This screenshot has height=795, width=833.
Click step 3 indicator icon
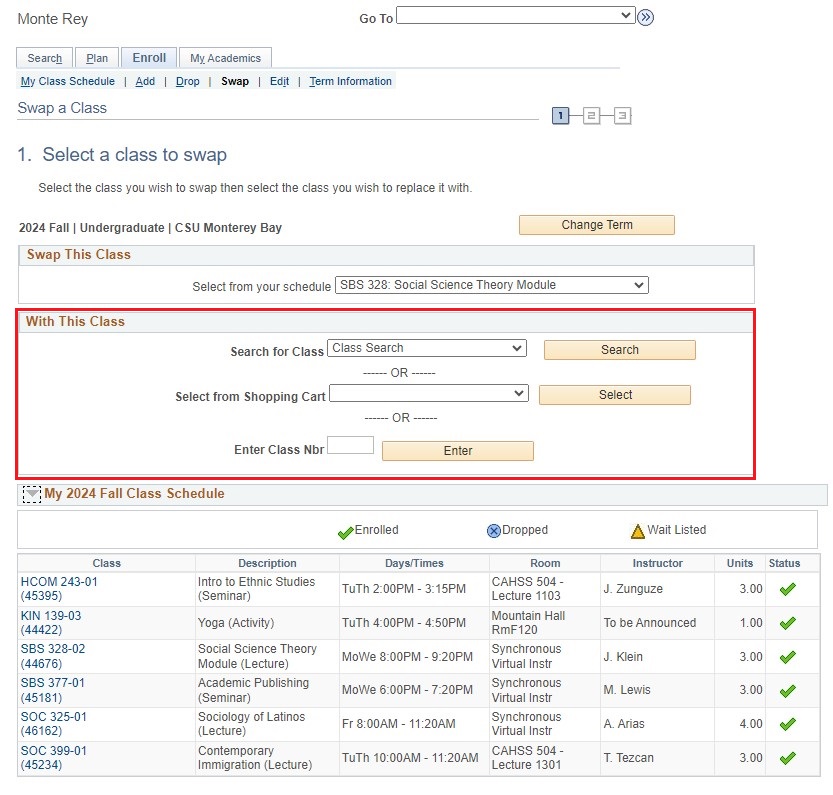(623, 115)
